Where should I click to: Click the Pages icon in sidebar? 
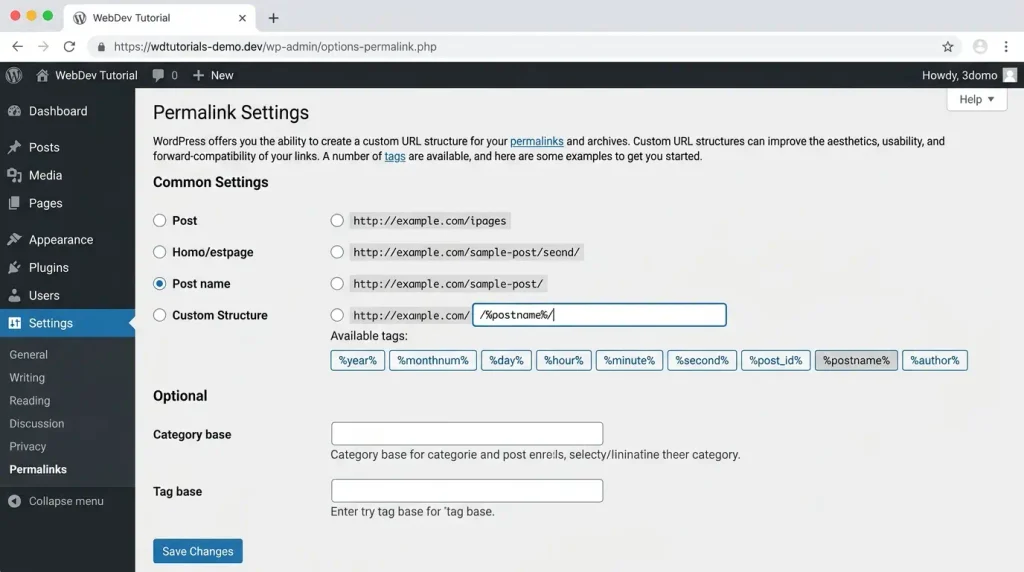[14, 203]
